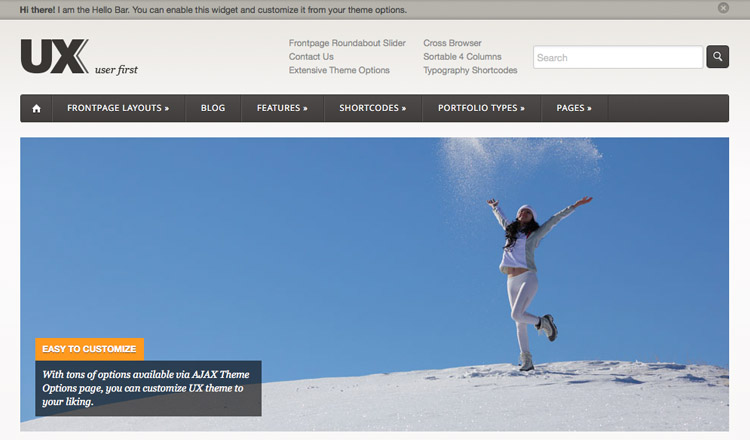Expand the Pages menu
Screen dimensions: 750x440
[x=574, y=108]
